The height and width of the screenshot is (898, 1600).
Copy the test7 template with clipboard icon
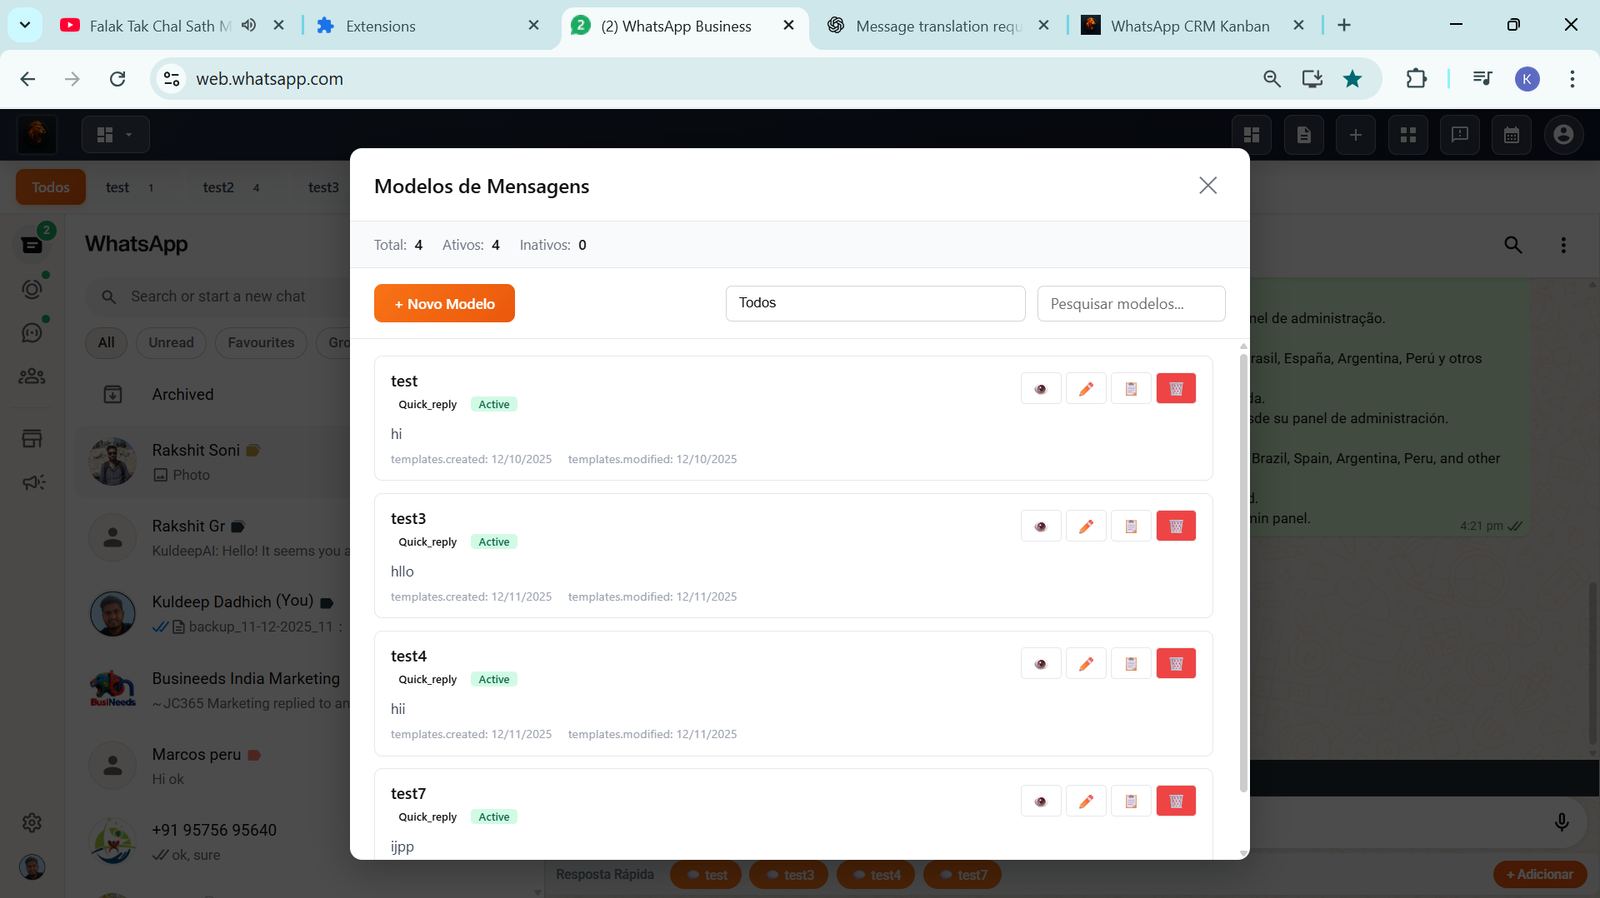(x=1131, y=801)
